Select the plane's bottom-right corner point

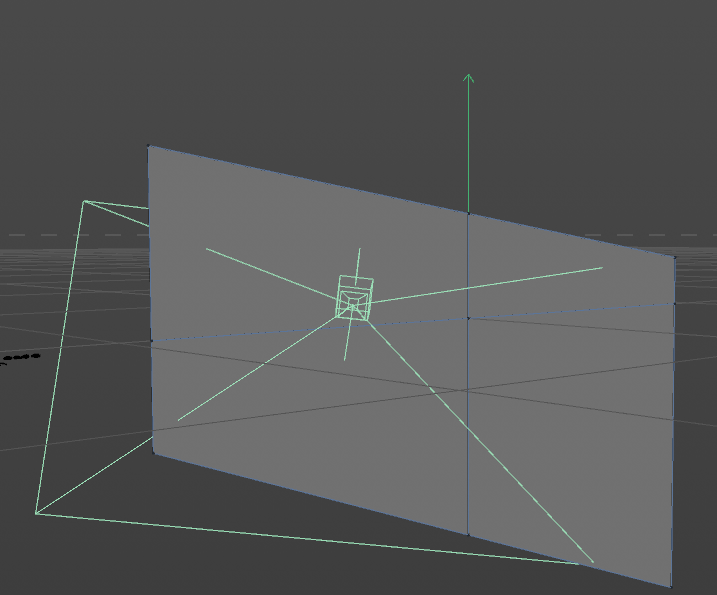[671, 586]
